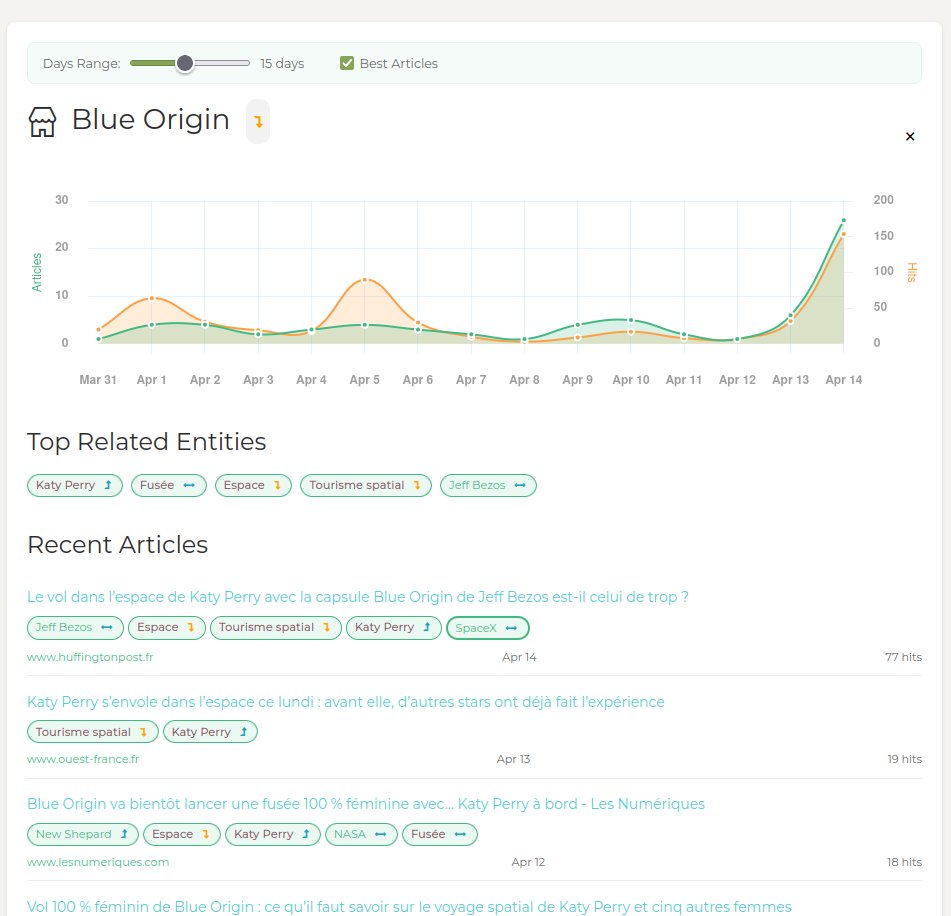The height and width of the screenshot is (916, 951).
Task: Uncheck the Best Articles checkbox
Action: [347, 63]
